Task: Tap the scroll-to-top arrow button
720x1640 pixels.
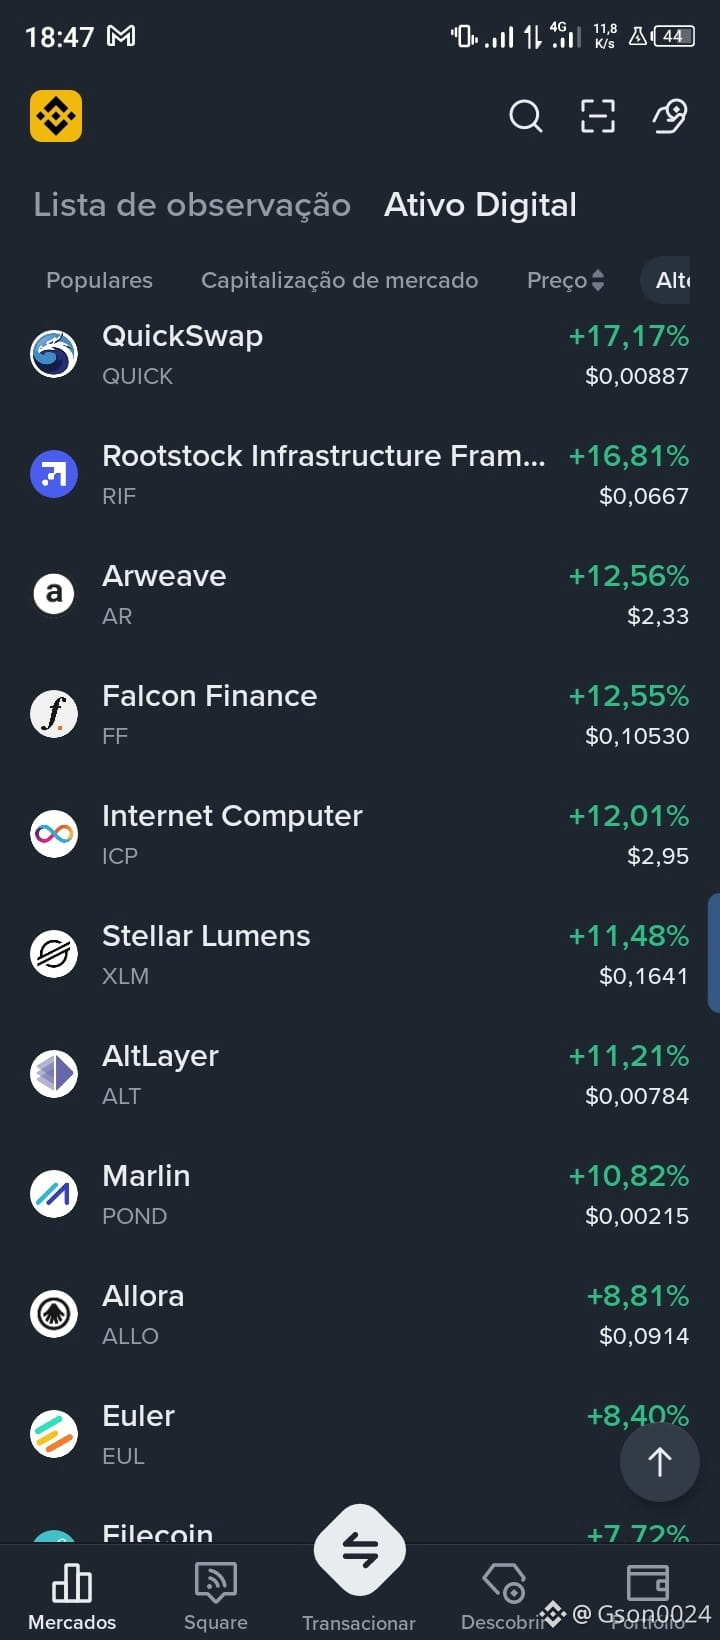Action: (x=660, y=1462)
